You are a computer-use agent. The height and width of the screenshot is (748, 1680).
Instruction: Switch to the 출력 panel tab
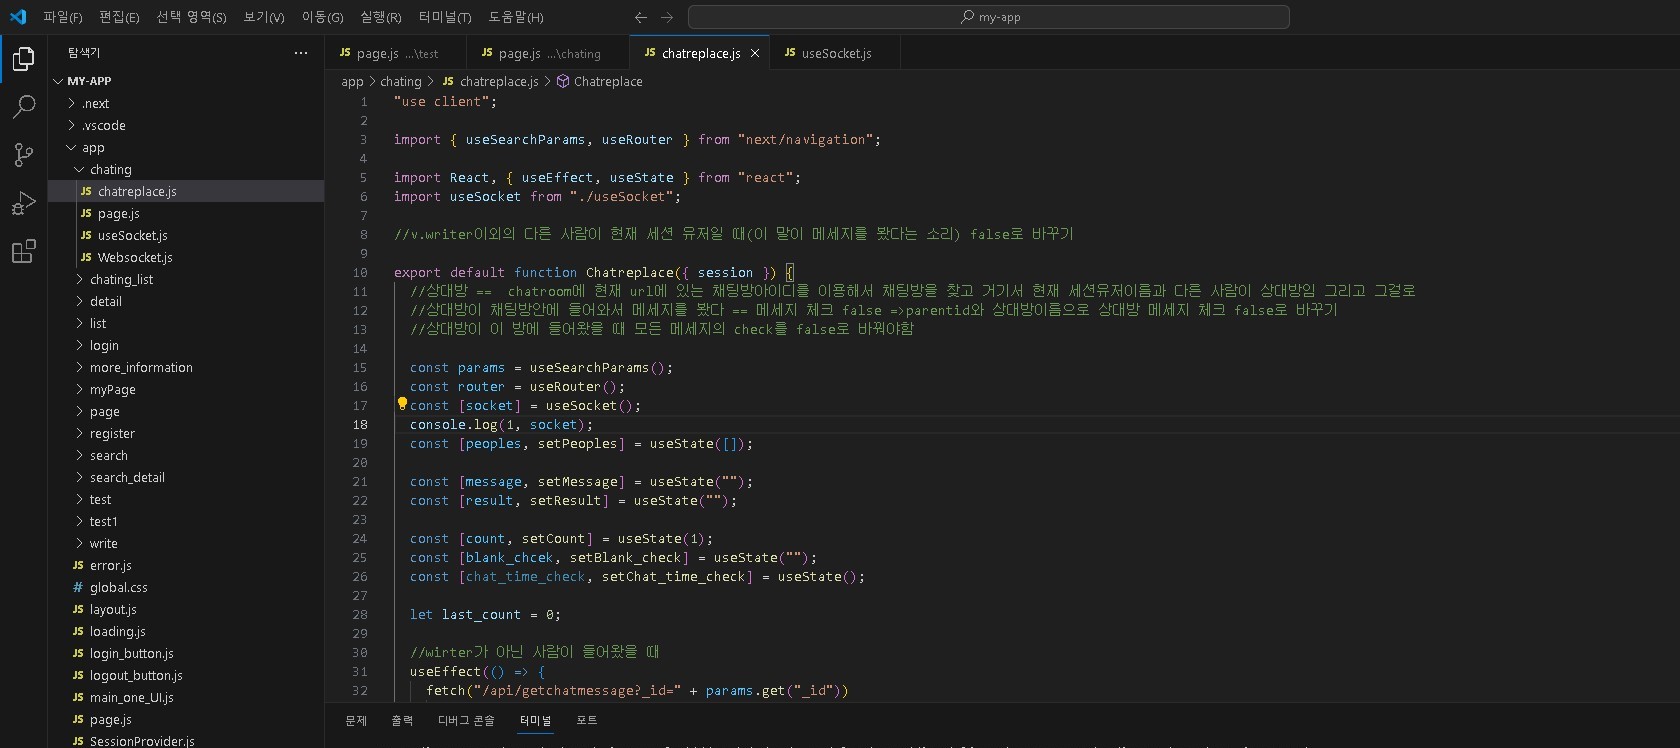[402, 720]
